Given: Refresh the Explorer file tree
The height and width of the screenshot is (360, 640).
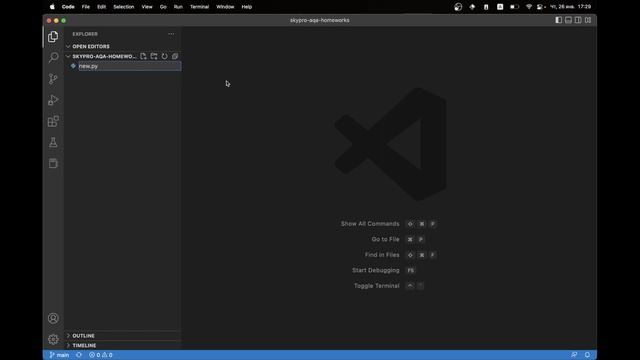Looking at the screenshot, I should [x=164, y=56].
